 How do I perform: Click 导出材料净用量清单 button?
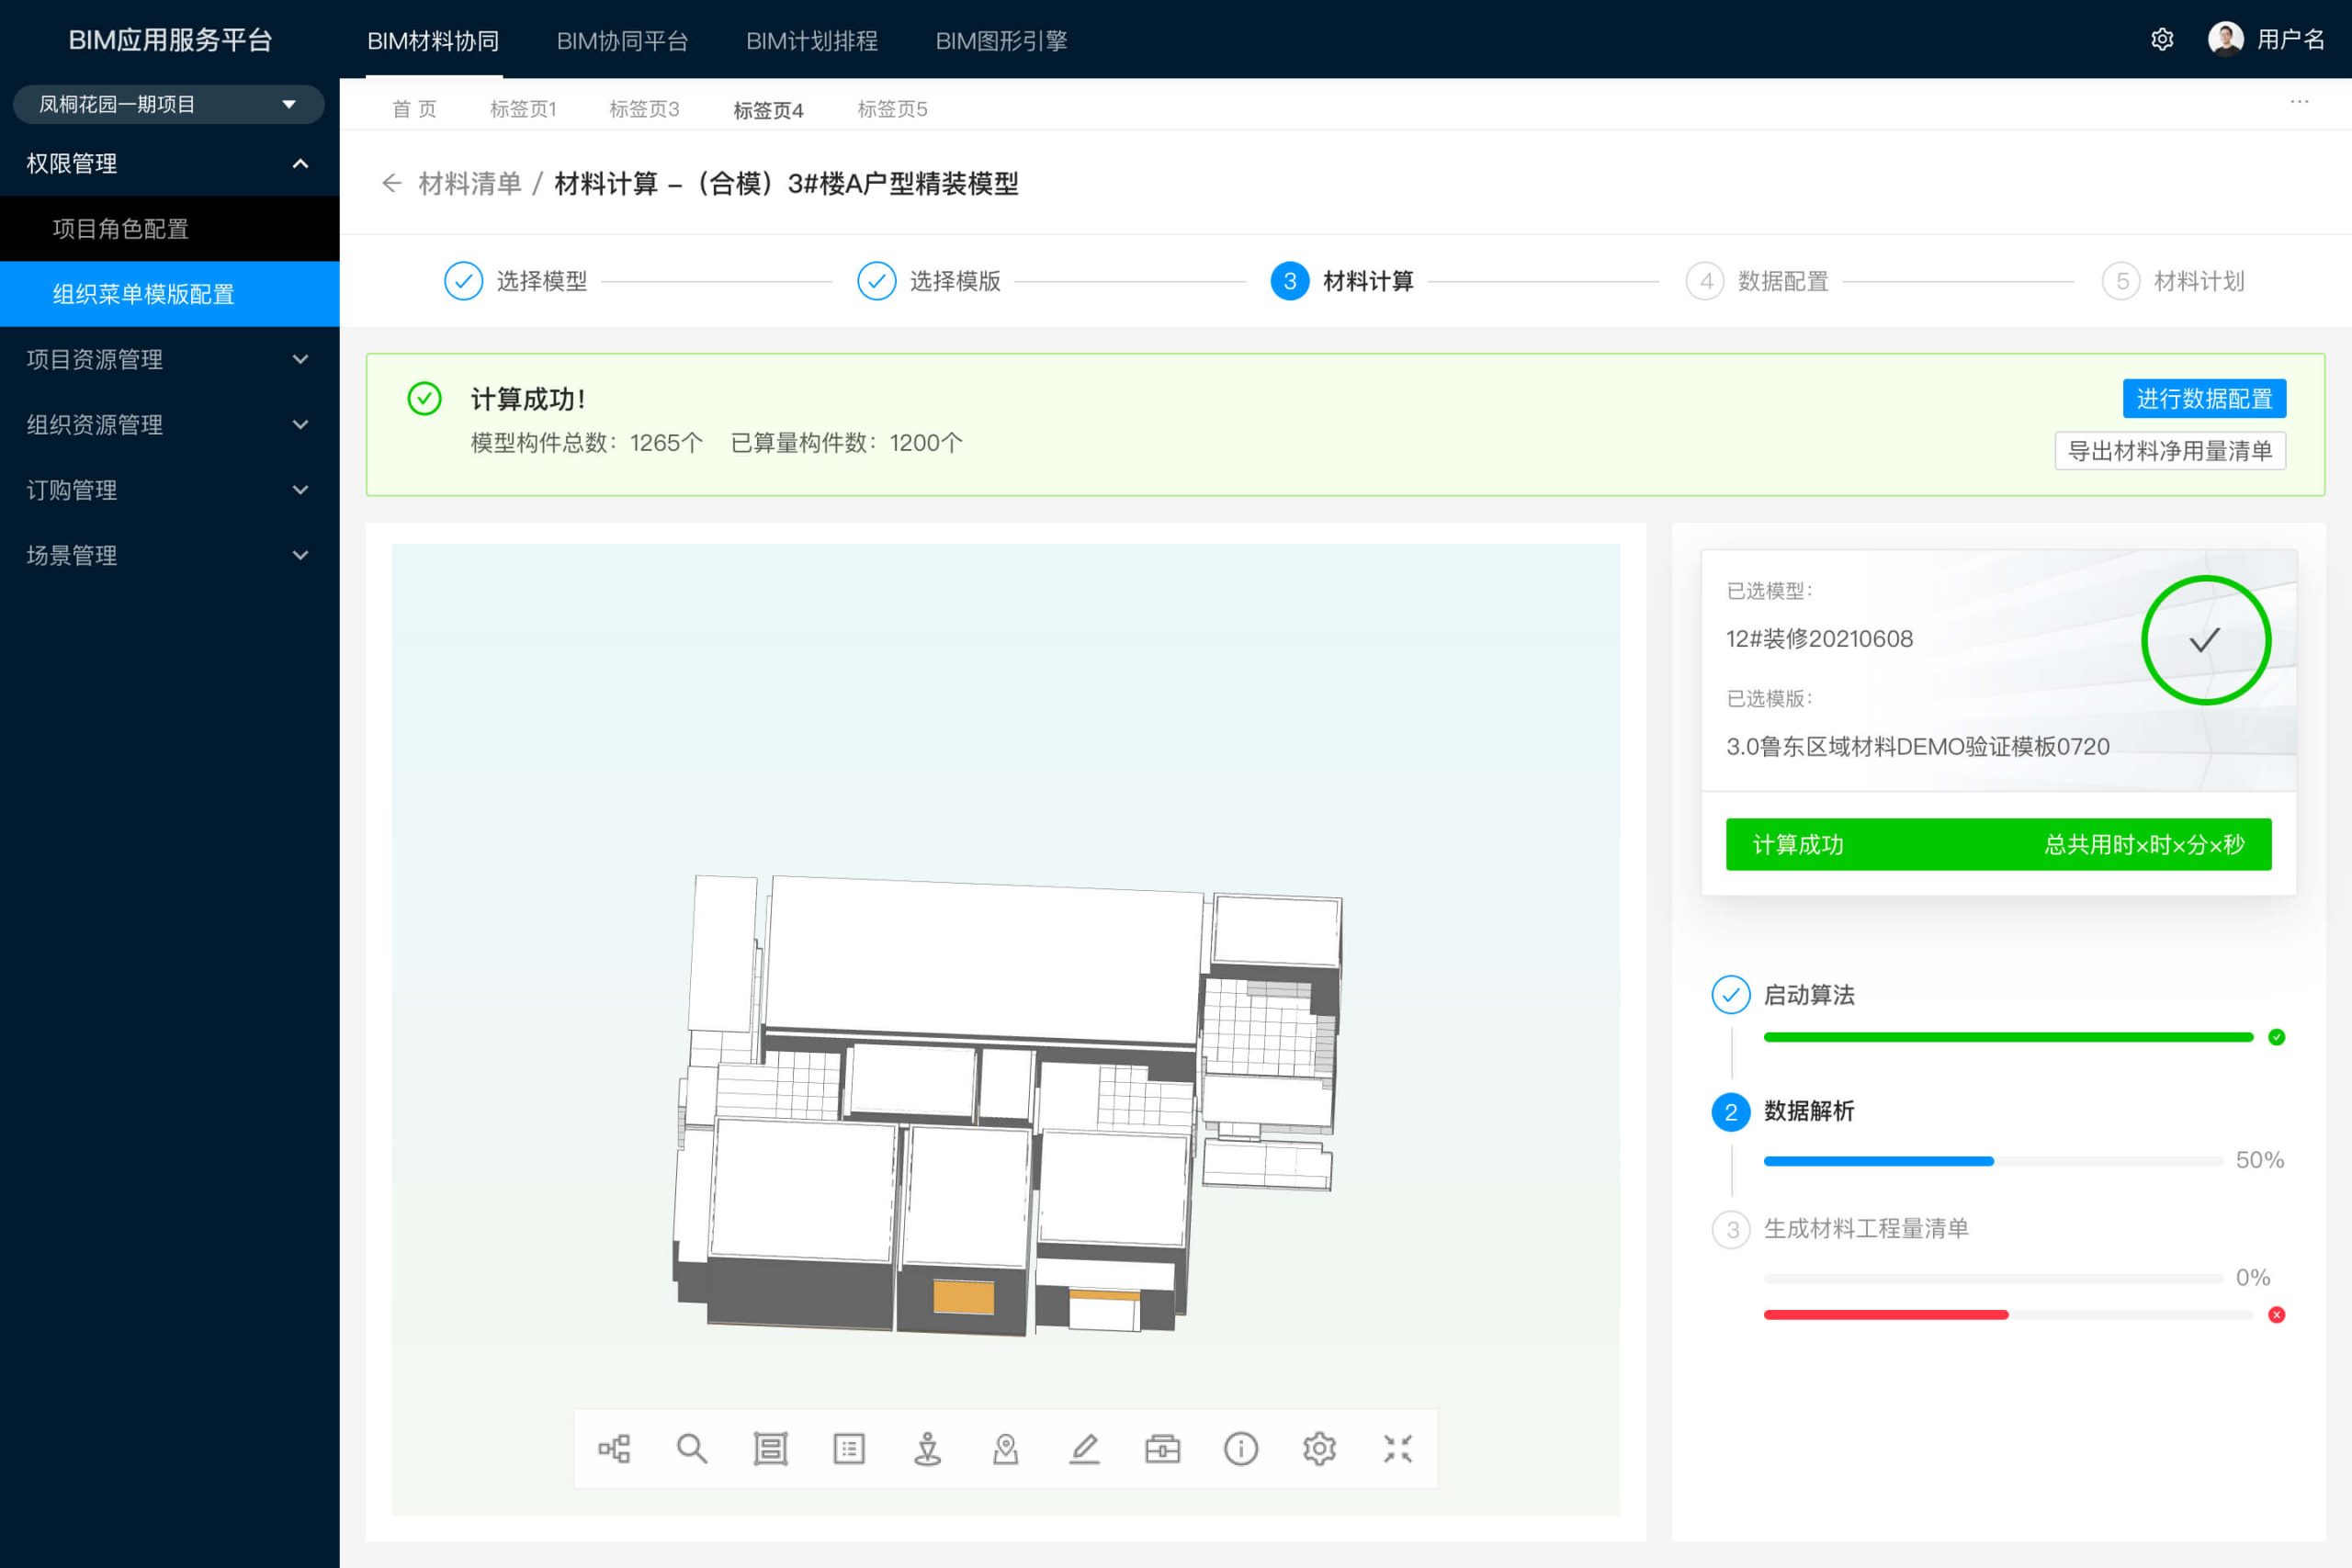(x=2169, y=451)
